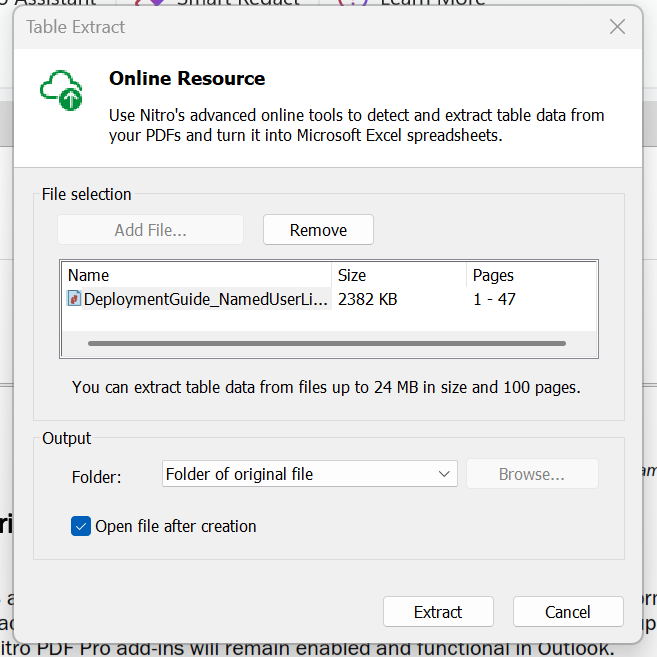Image resolution: width=657 pixels, height=657 pixels.
Task: Click the Open file after creation label
Action: [176, 526]
